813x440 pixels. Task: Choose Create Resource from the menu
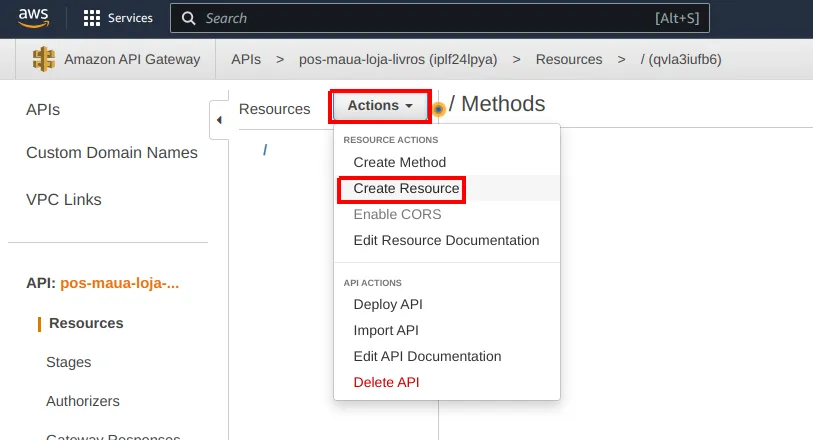(x=446, y=188)
